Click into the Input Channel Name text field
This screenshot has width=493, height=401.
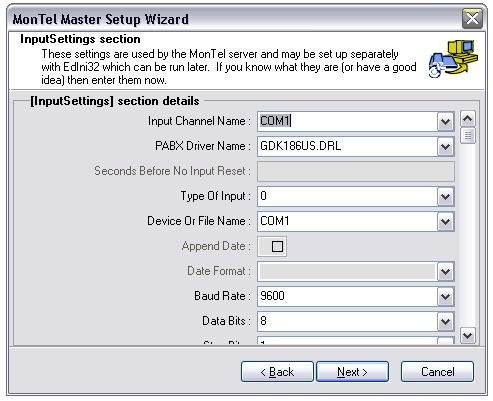pyautogui.click(x=347, y=121)
